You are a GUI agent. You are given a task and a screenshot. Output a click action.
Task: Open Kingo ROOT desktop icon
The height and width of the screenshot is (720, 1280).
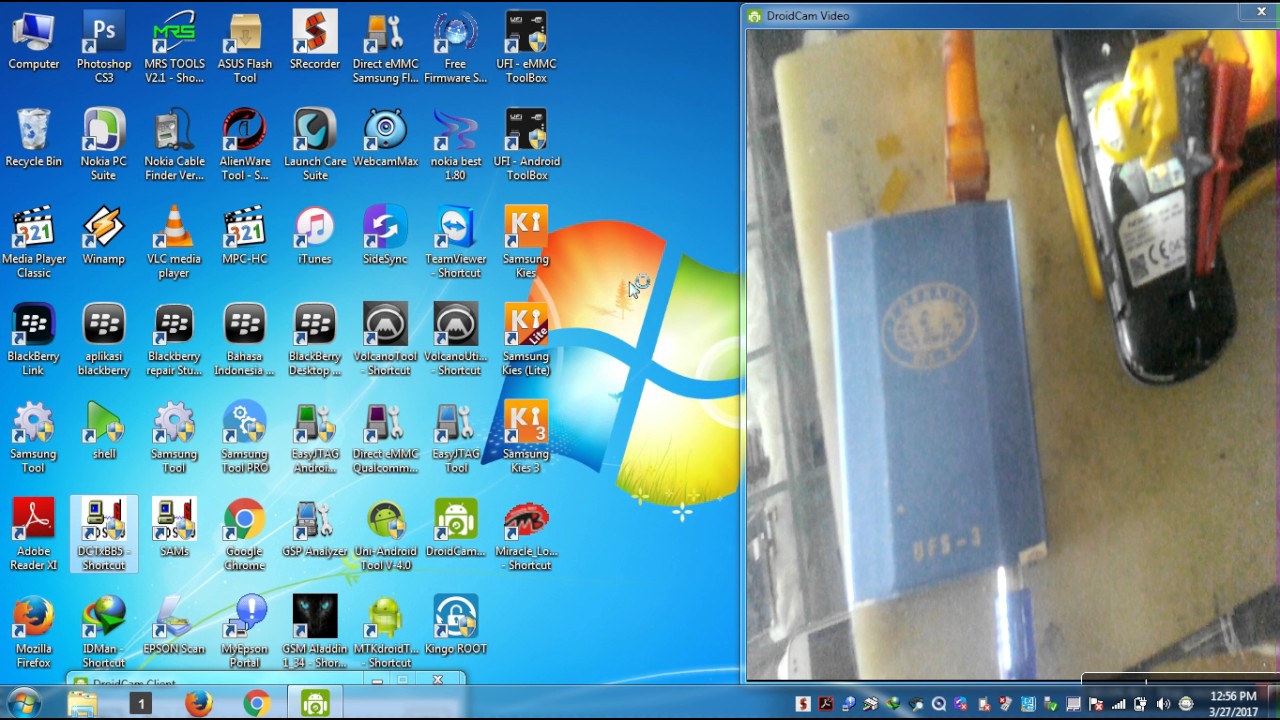[x=456, y=627]
